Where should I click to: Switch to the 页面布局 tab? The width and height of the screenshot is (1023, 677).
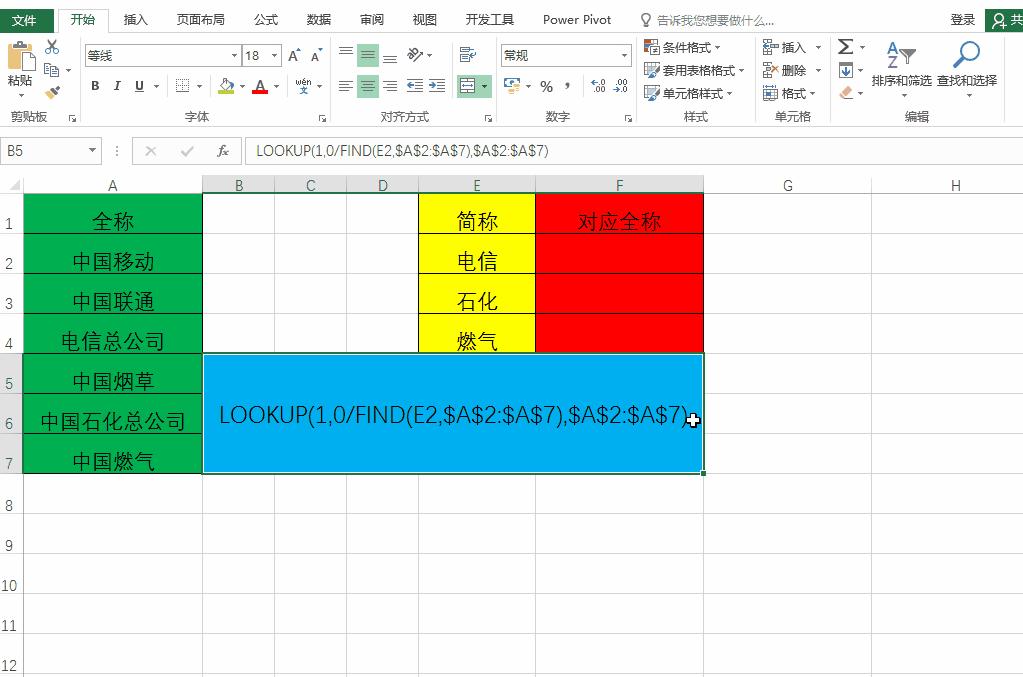(x=201, y=20)
